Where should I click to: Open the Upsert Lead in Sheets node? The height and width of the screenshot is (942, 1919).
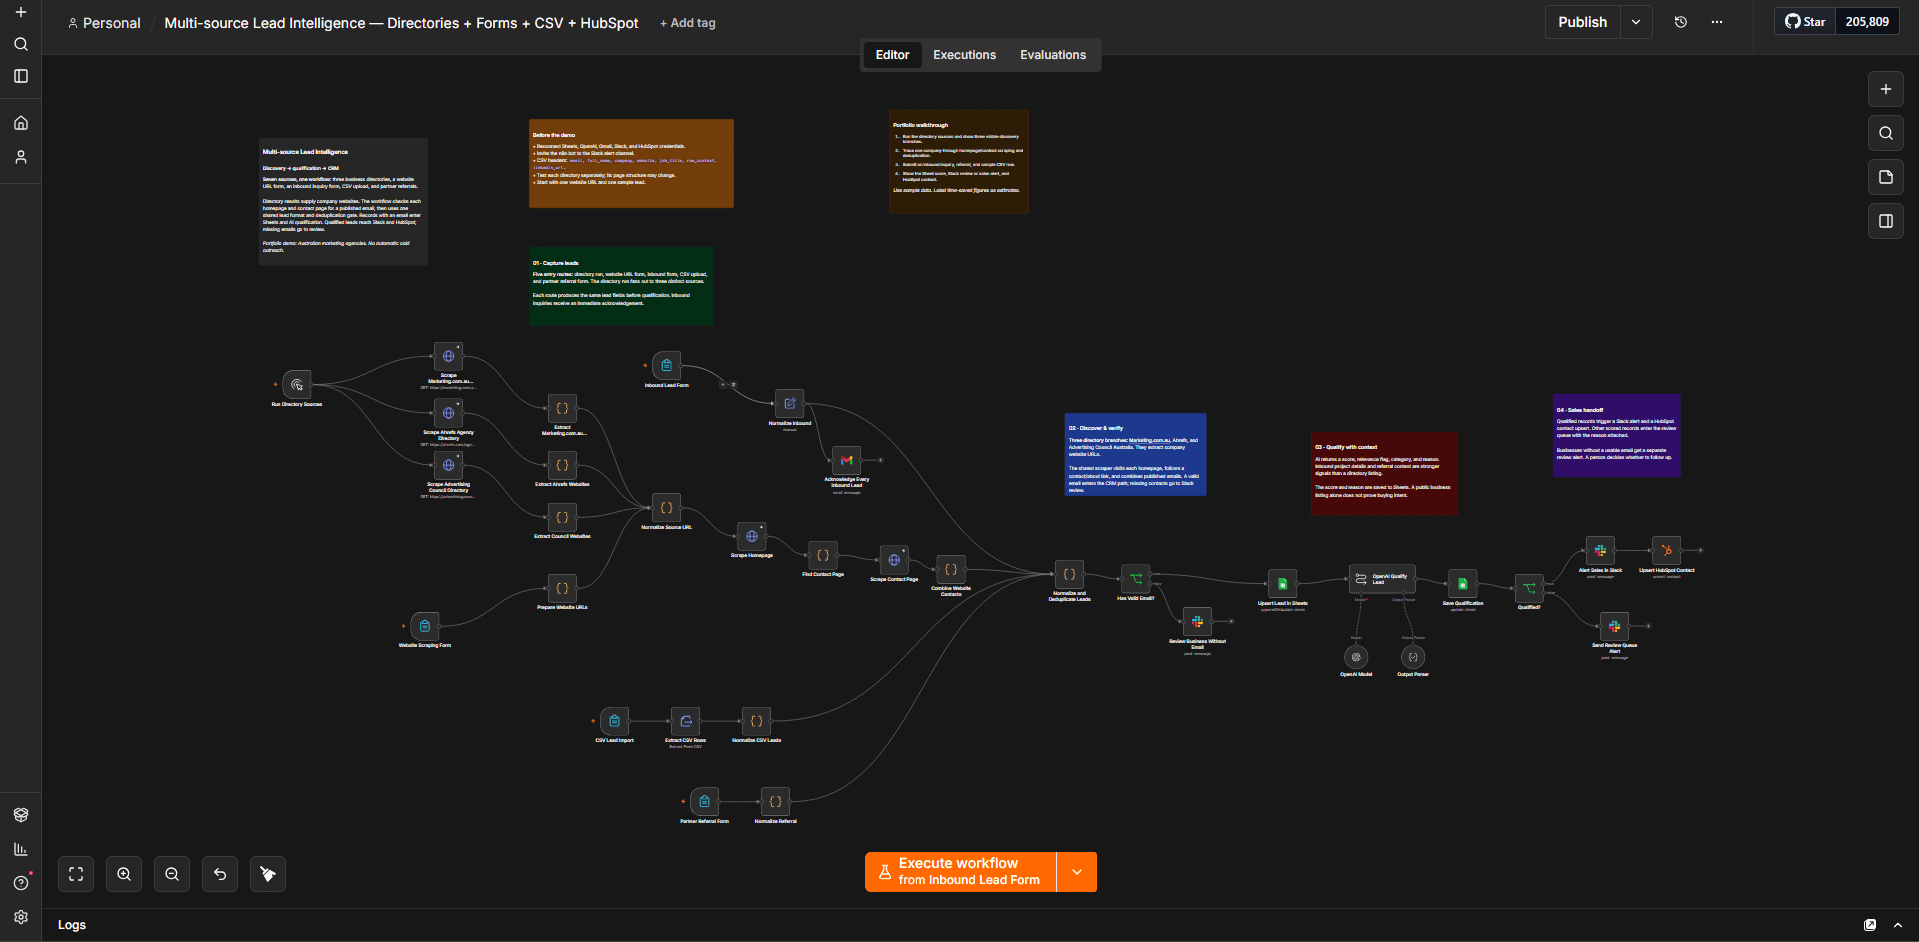coord(1282,584)
